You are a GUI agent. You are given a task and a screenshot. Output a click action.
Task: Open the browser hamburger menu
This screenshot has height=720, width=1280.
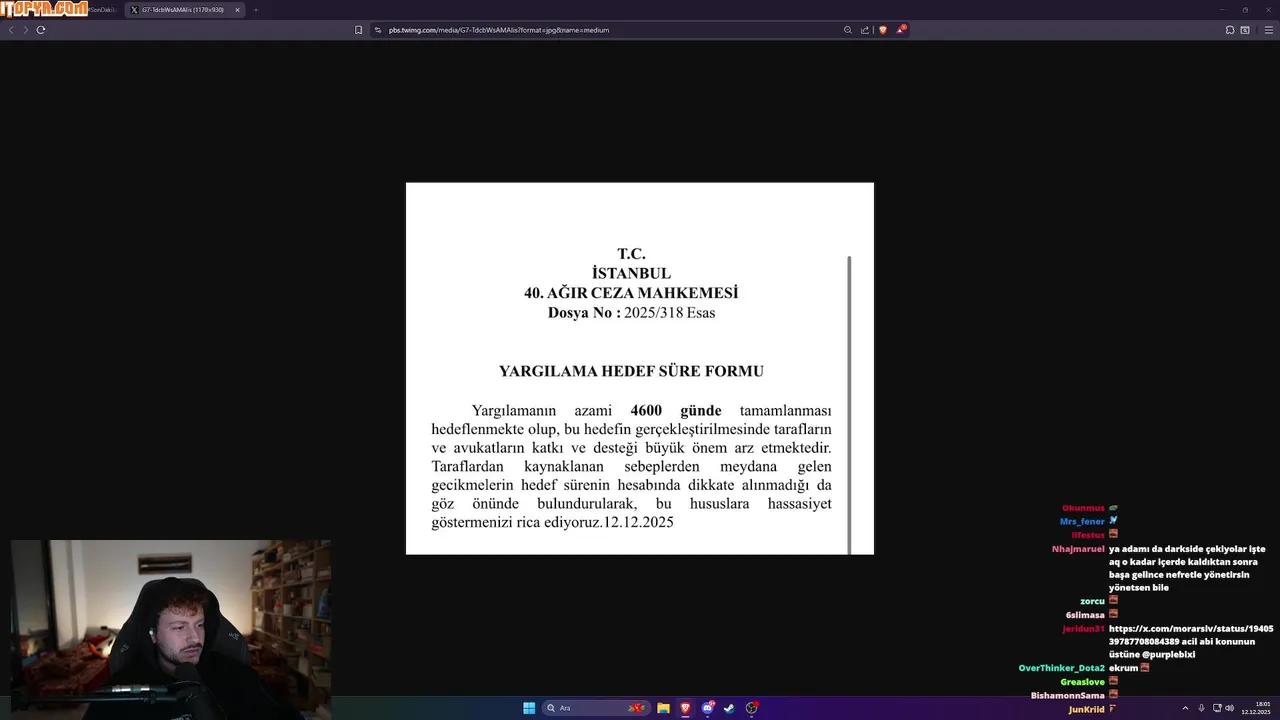pyautogui.click(x=1269, y=30)
